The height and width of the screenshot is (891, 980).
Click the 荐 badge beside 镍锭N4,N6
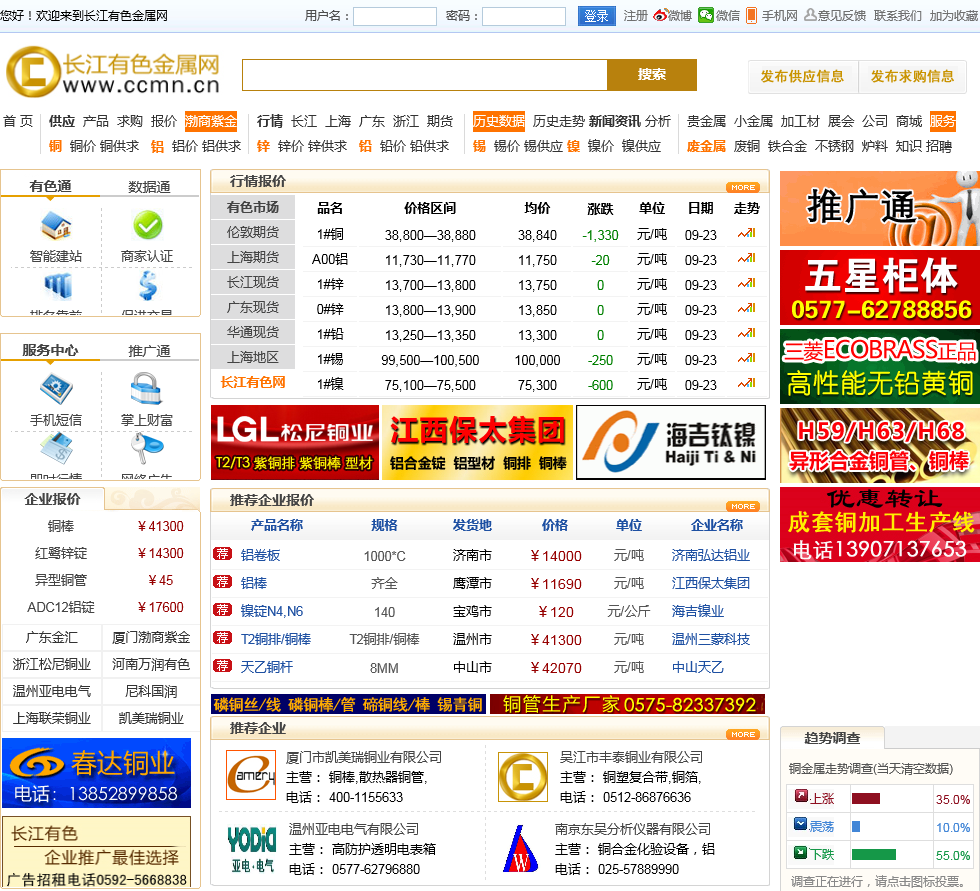tap(222, 610)
